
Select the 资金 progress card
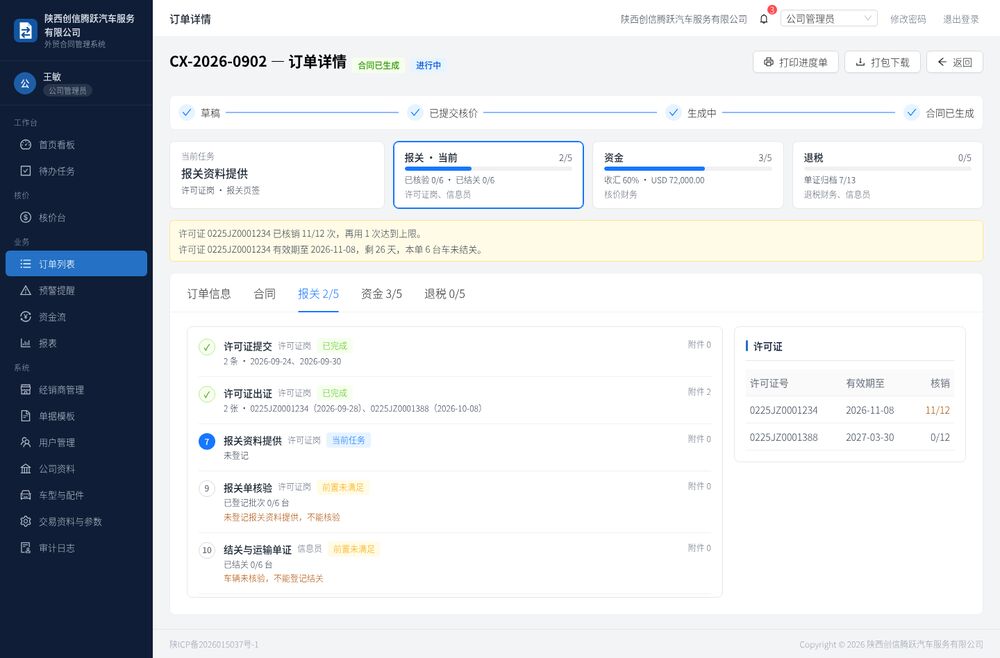[x=688, y=175]
